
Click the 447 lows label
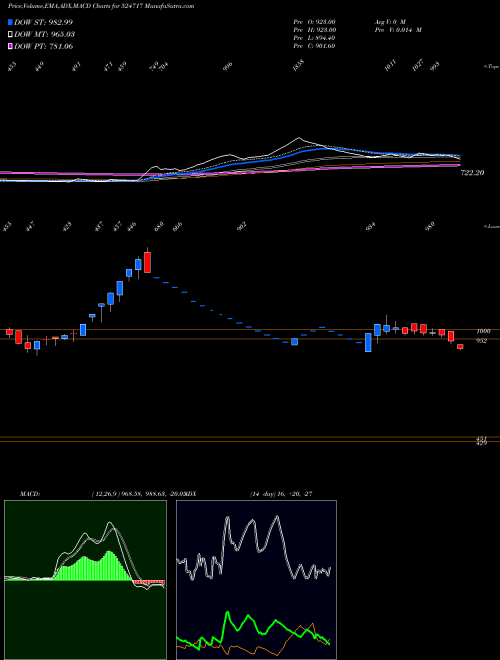tap(31, 227)
